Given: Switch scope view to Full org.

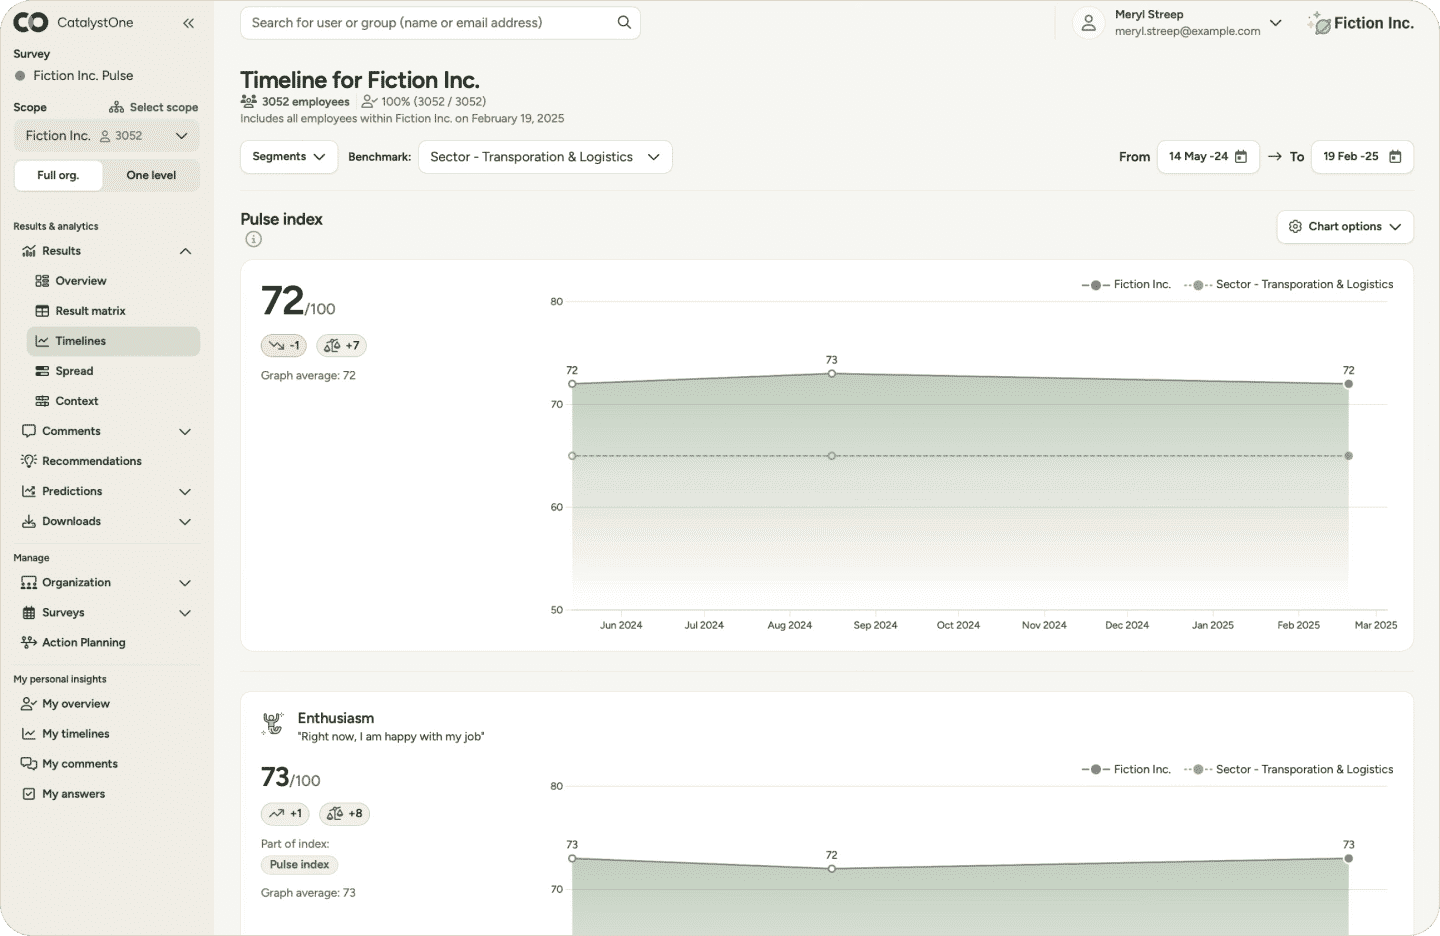Looking at the screenshot, I should tap(58, 176).
